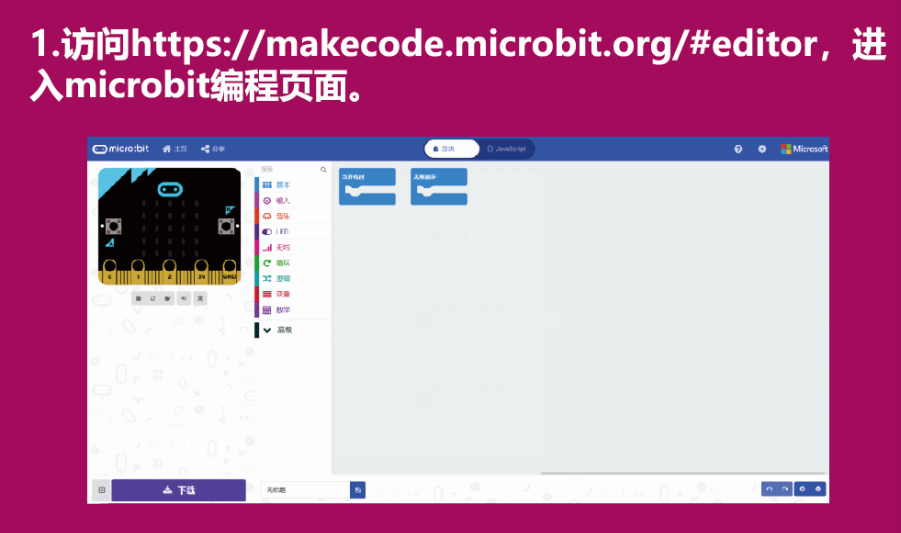901x533 pixels.
Task: Click pin 2 on the simulator
Action: click(x=170, y=272)
